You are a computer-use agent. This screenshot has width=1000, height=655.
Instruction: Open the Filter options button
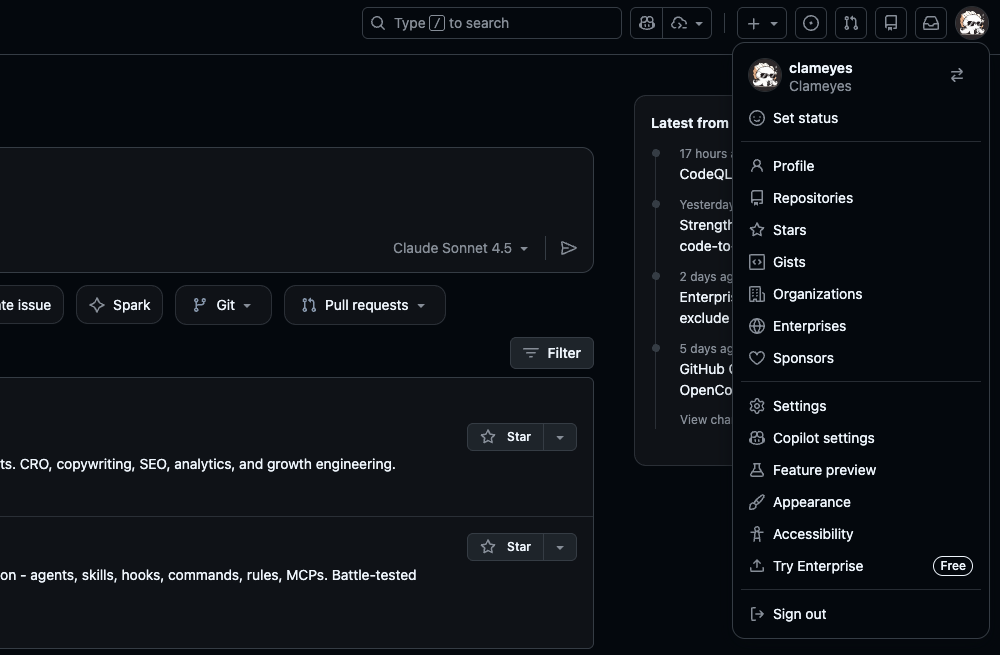point(551,353)
